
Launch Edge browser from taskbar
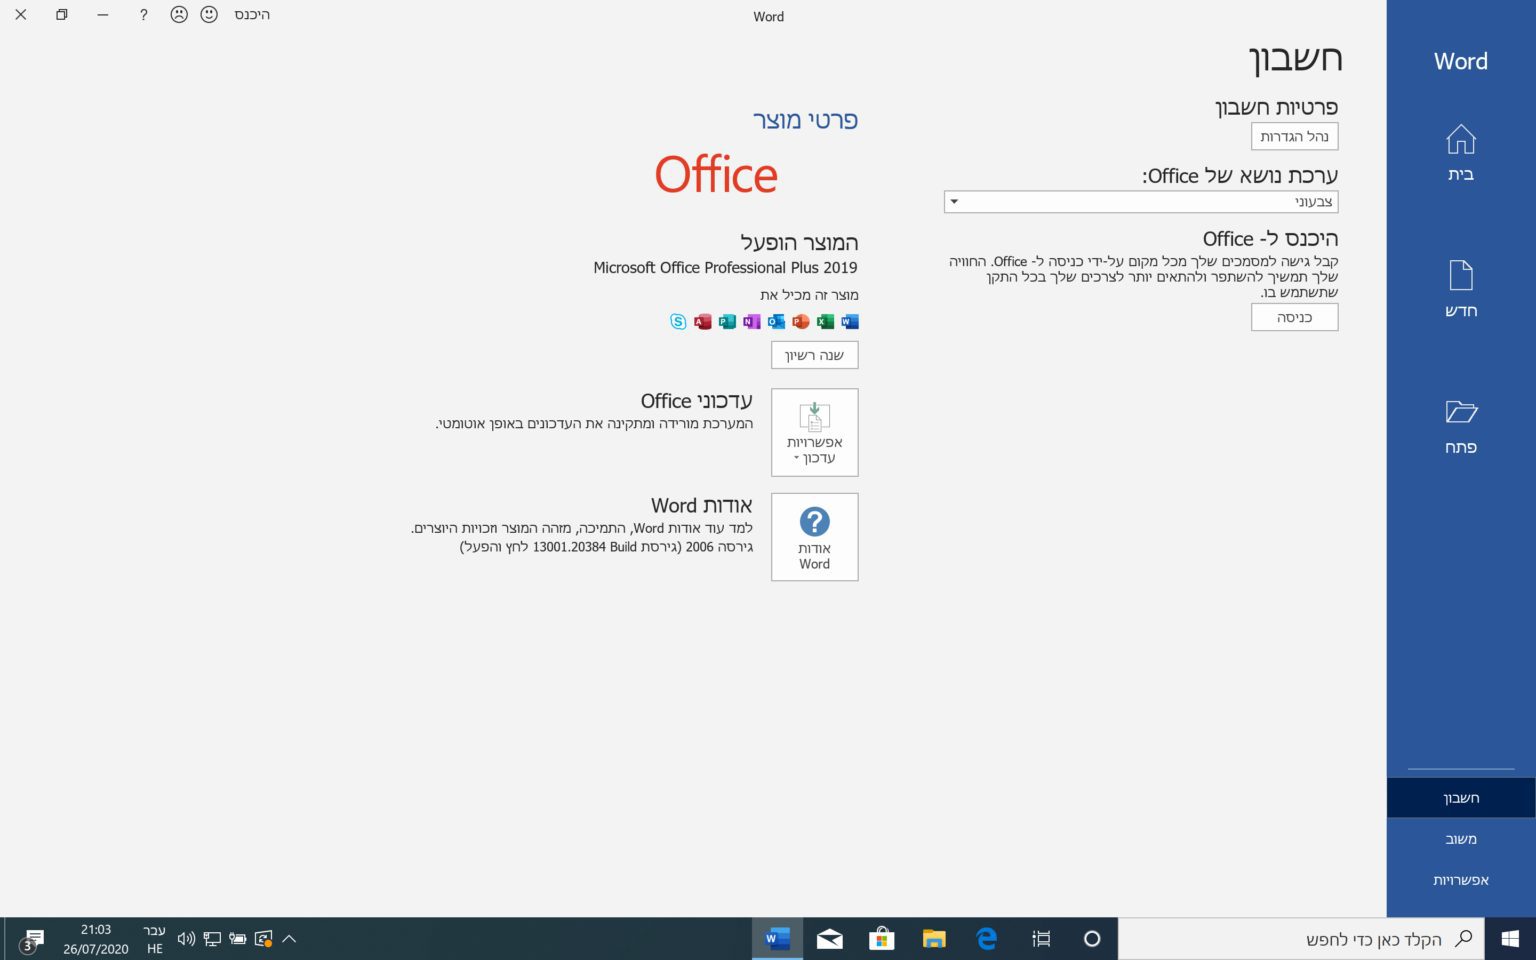point(986,938)
